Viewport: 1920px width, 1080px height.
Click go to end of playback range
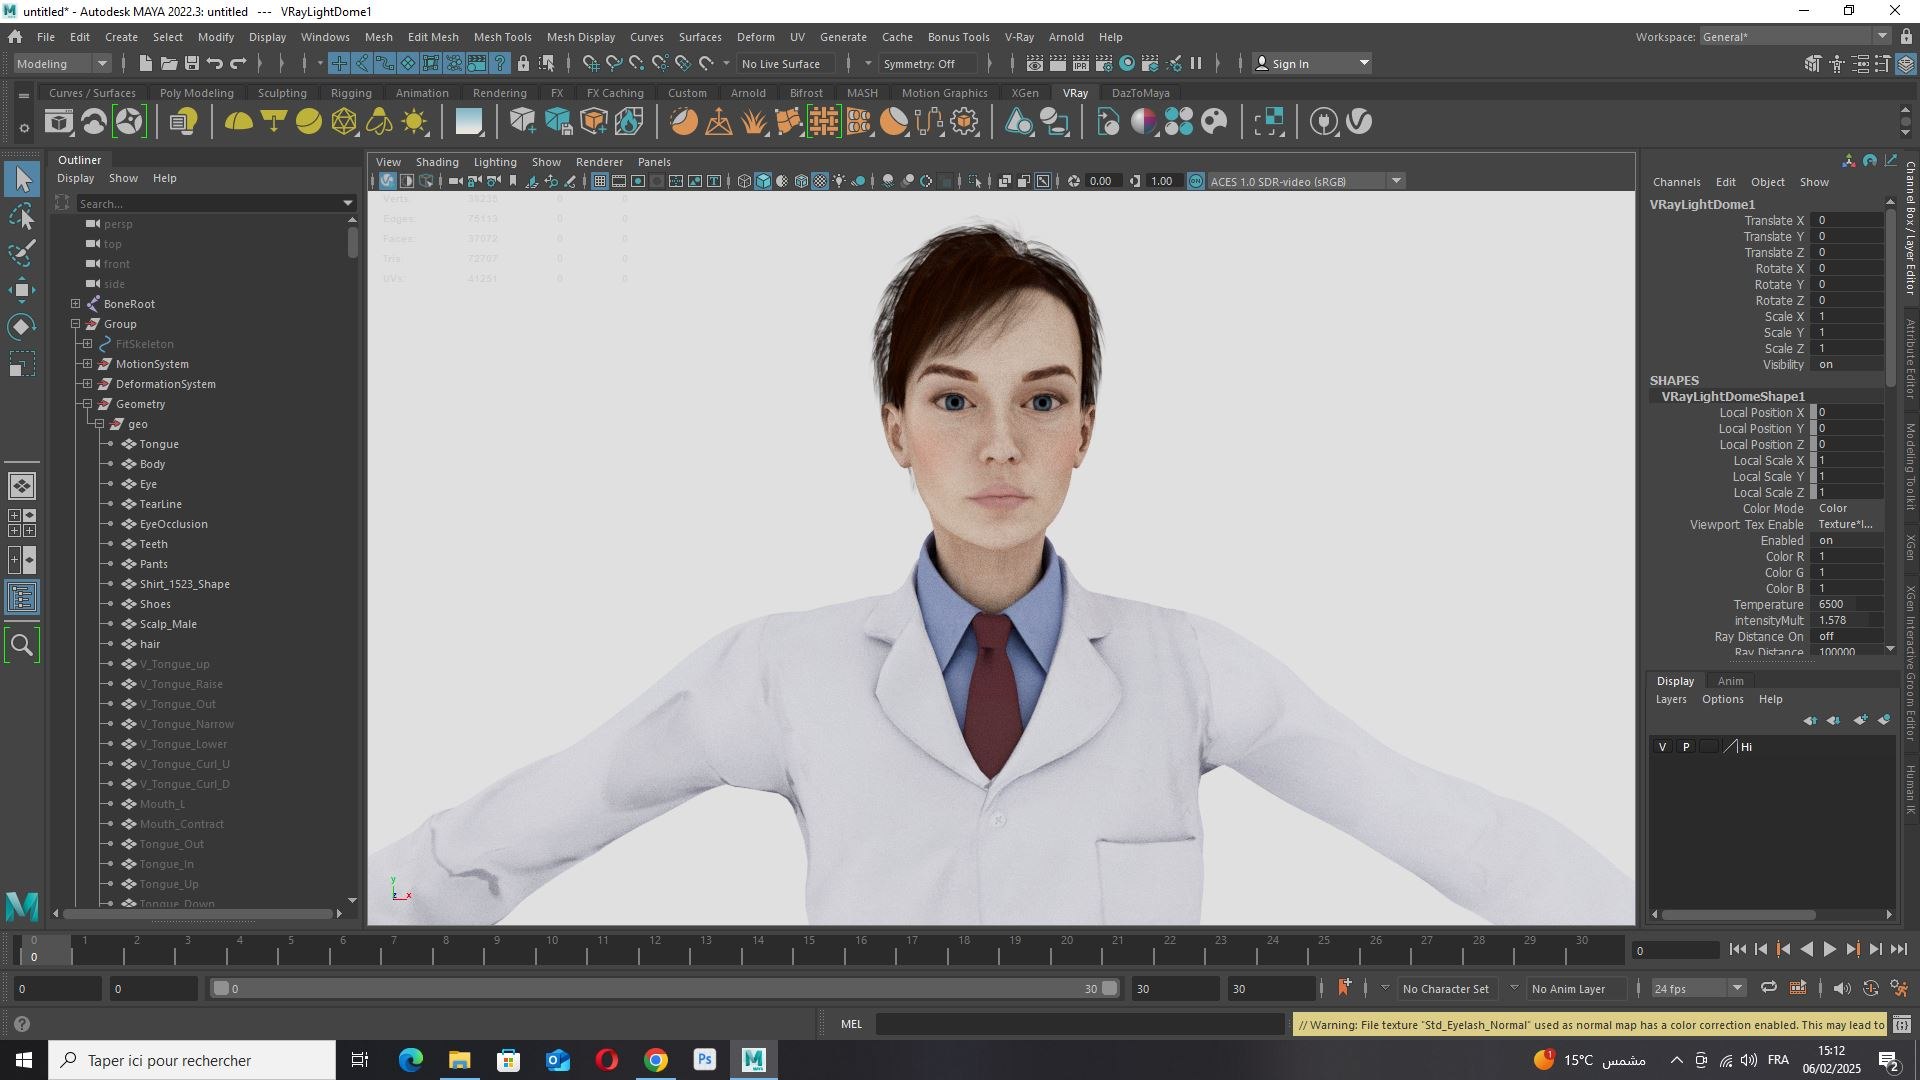1900,950
